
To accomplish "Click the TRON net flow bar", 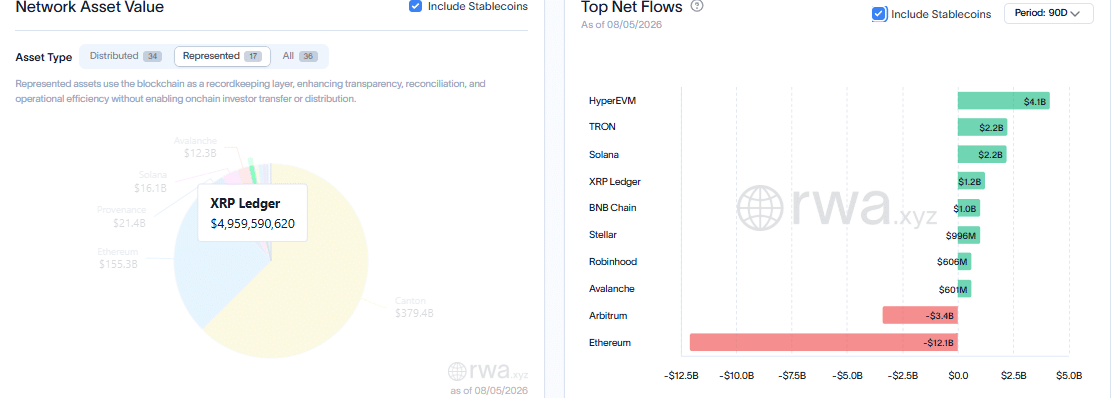I will click(982, 127).
